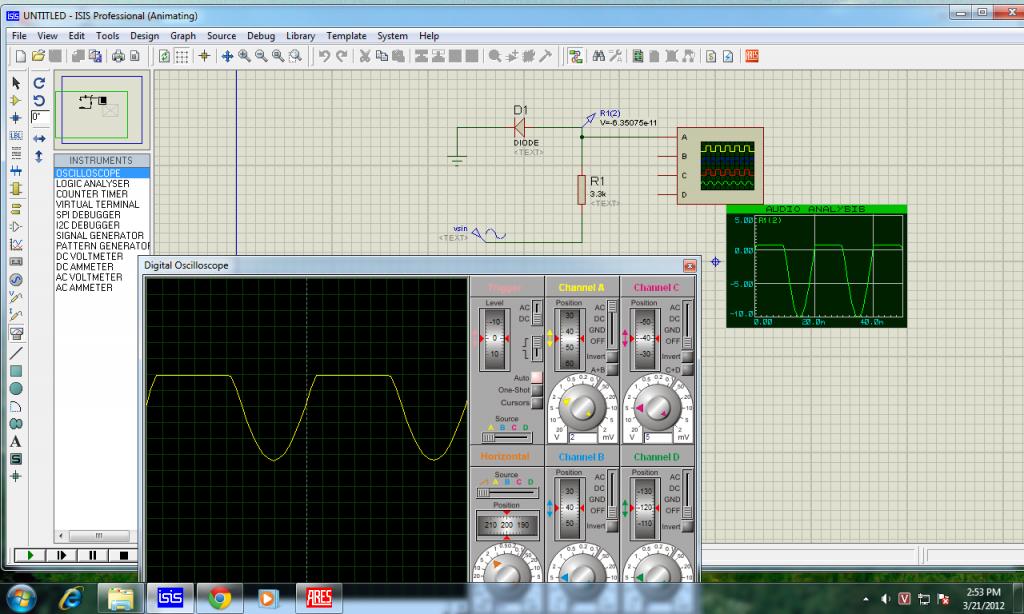Click the Toggle Grid toolbar icon
The height and width of the screenshot is (614, 1024).
[x=182, y=56]
